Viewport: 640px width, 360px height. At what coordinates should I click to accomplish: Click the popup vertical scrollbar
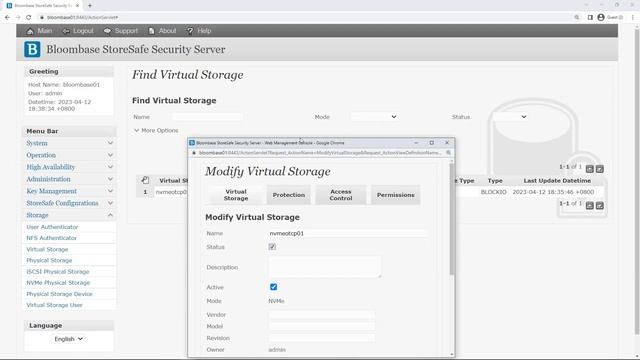451,219
